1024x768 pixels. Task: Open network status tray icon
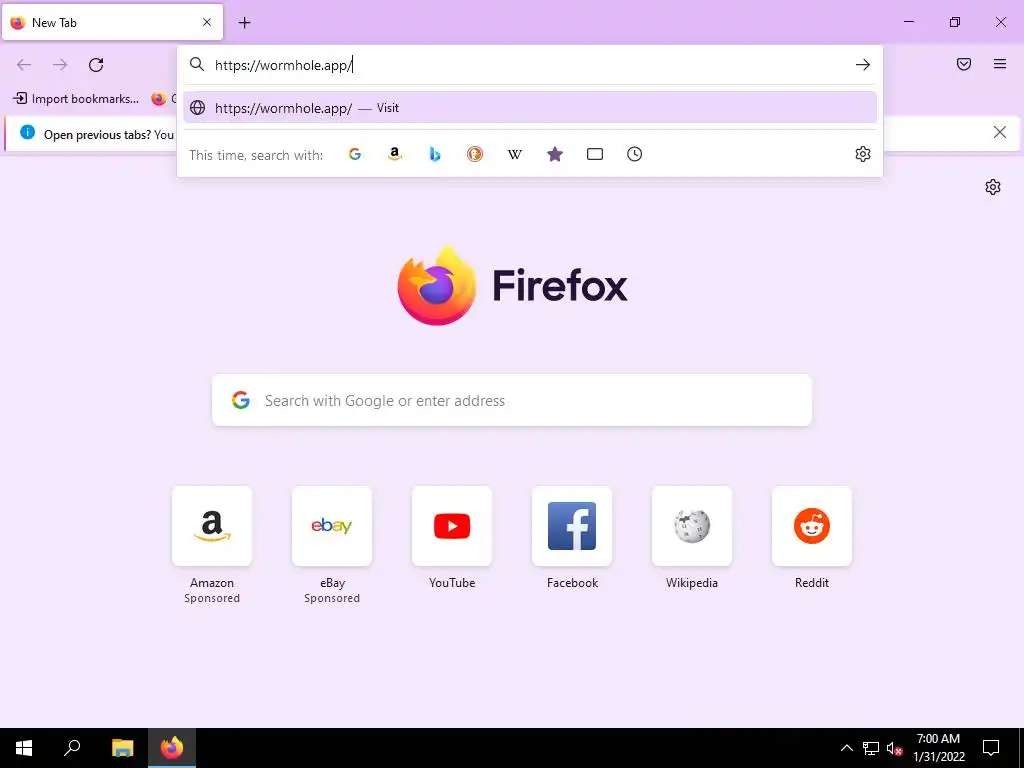click(871, 748)
